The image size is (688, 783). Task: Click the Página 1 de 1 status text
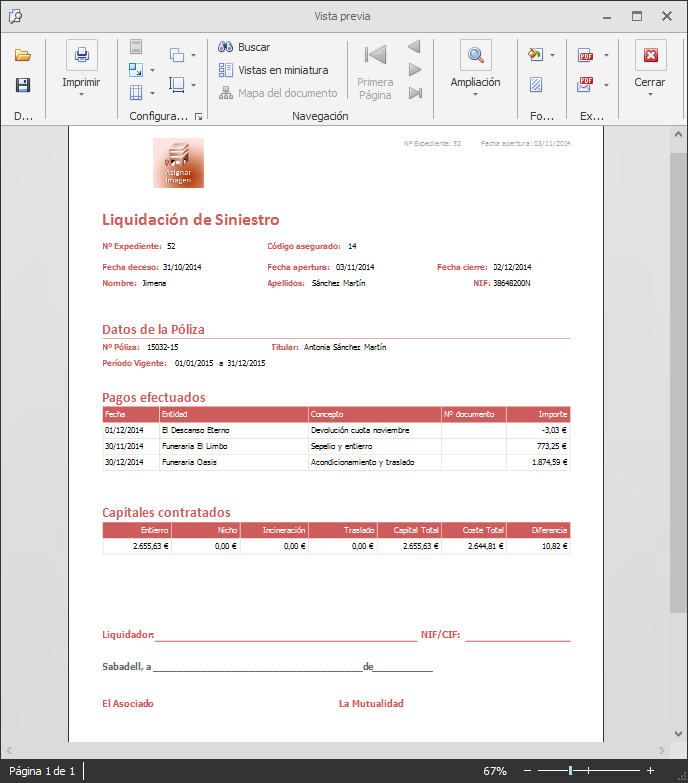click(x=42, y=771)
